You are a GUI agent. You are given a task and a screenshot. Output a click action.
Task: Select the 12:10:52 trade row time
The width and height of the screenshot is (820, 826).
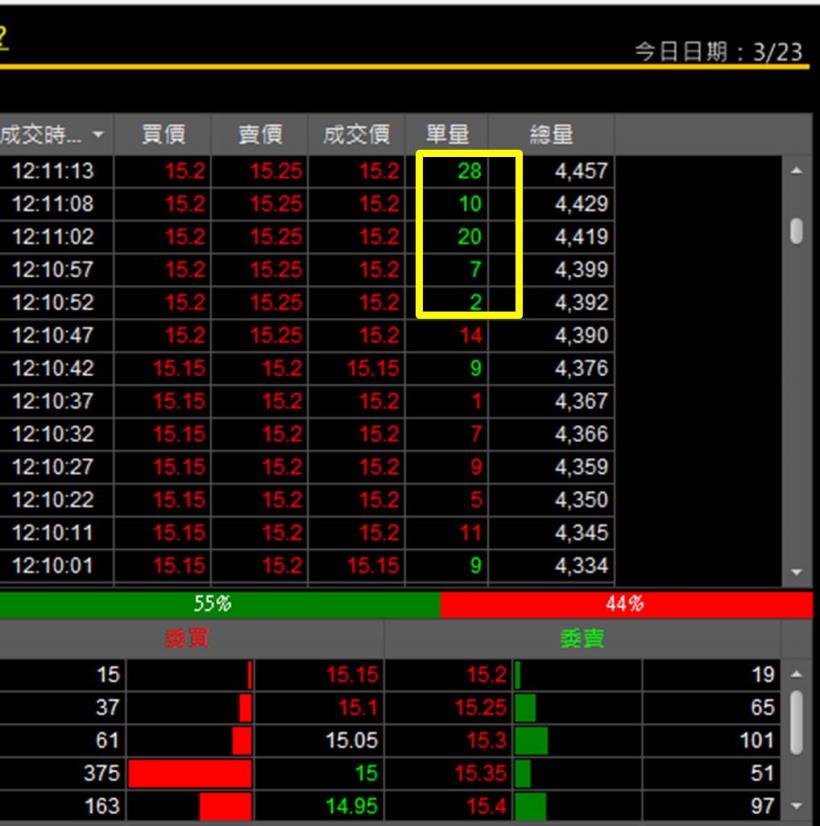tap(53, 302)
